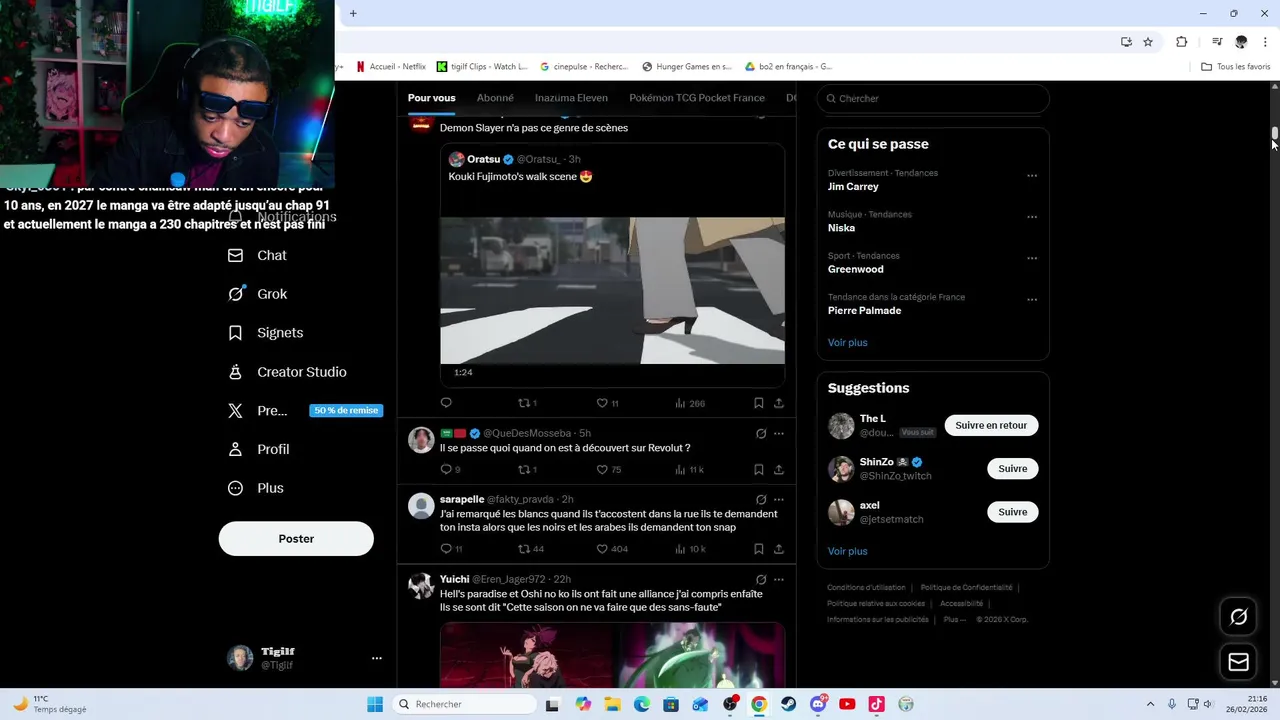Image resolution: width=1280 pixels, height=720 pixels.
Task: Repost sarapelle's post with 44 reposts
Action: click(x=530, y=549)
